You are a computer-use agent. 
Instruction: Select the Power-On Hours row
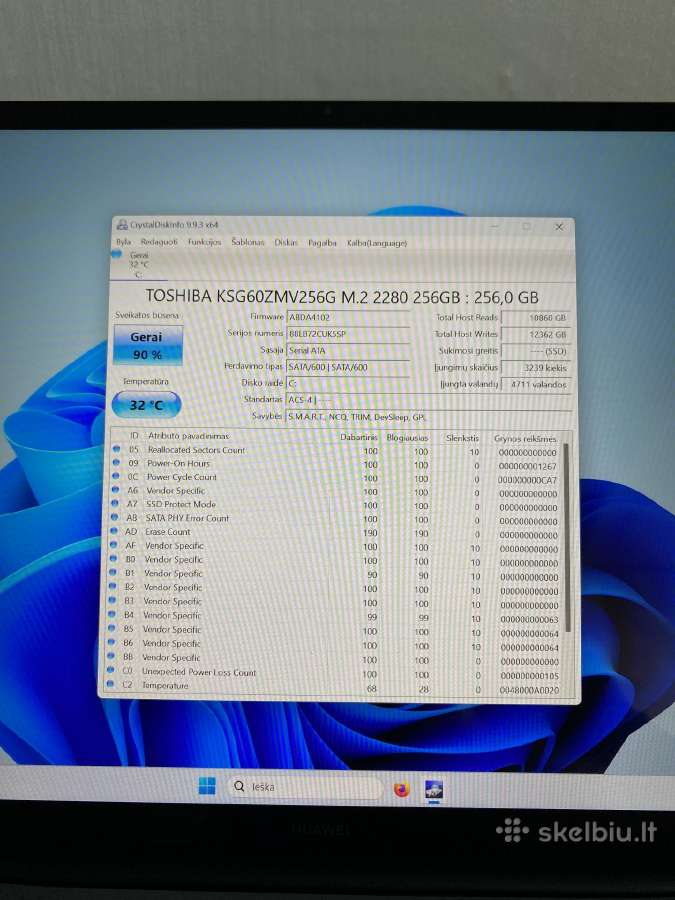[x=336, y=464]
